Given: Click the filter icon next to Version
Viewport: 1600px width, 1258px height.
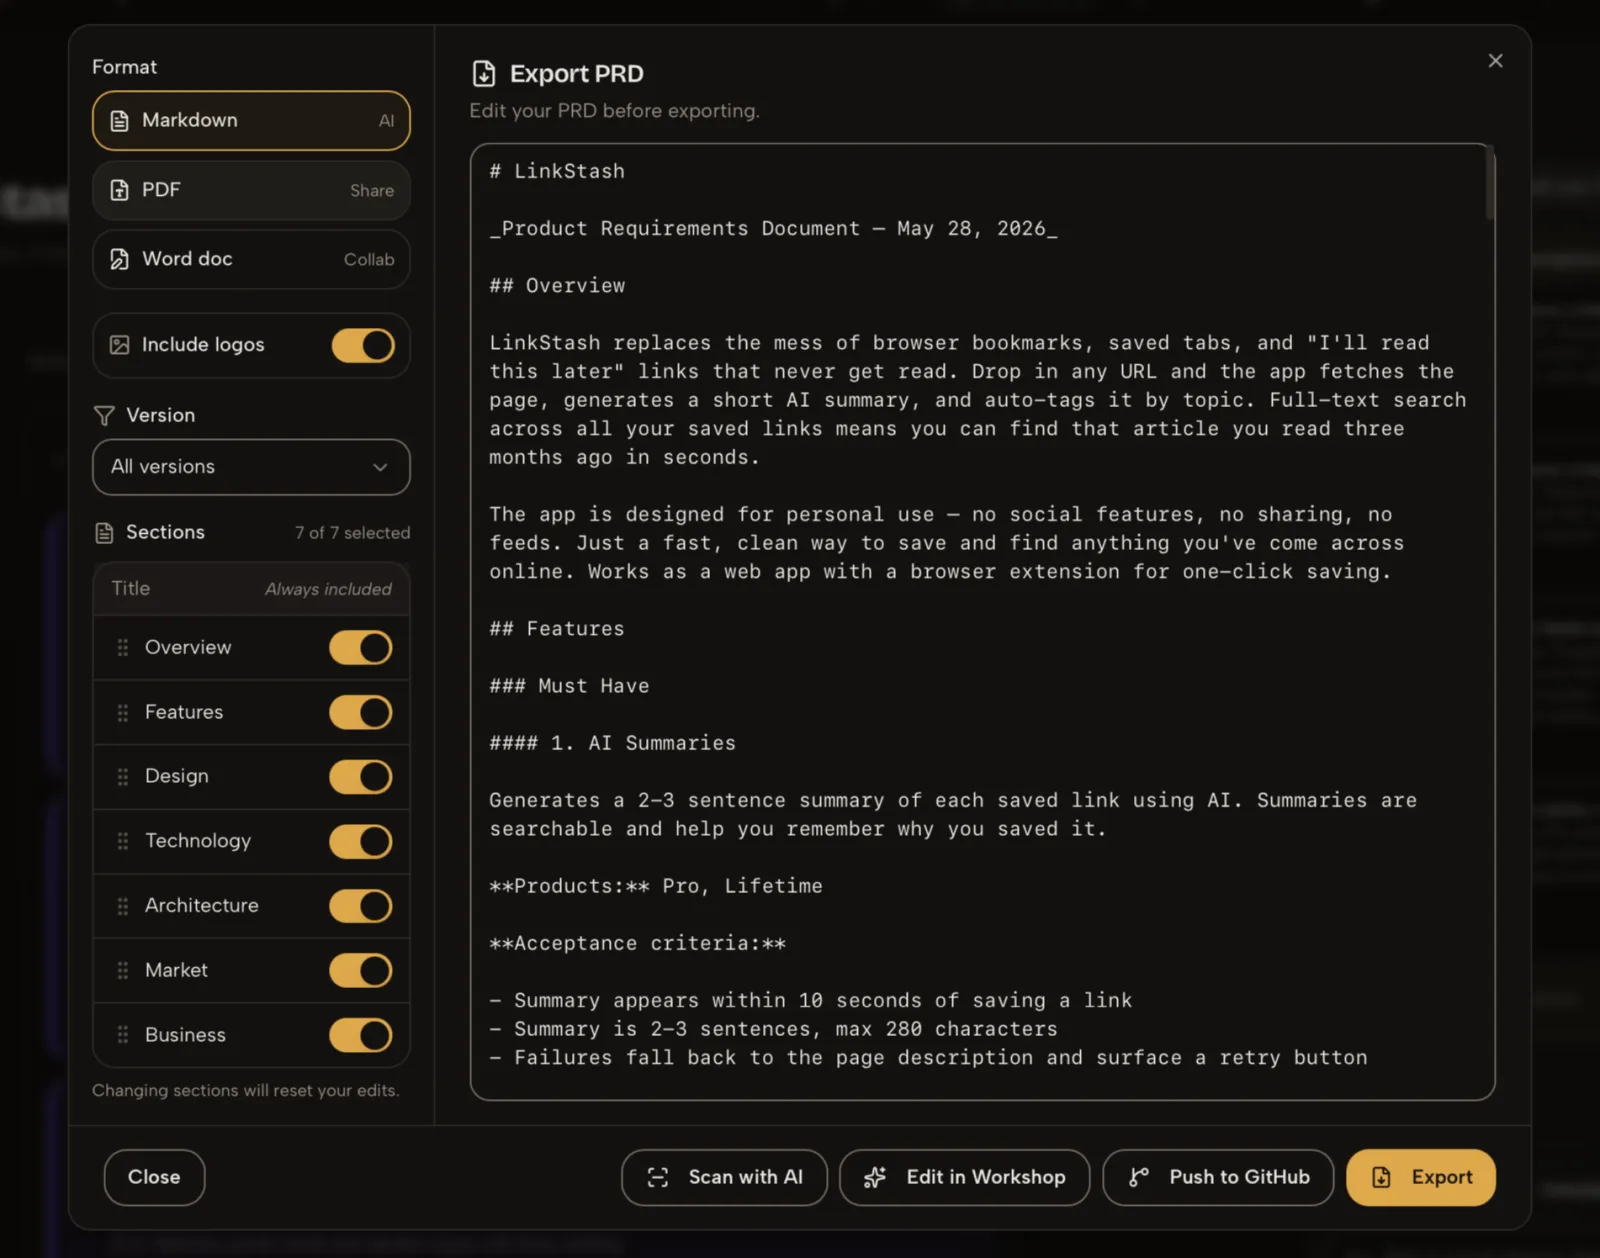Looking at the screenshot, I should click(104, 415).
